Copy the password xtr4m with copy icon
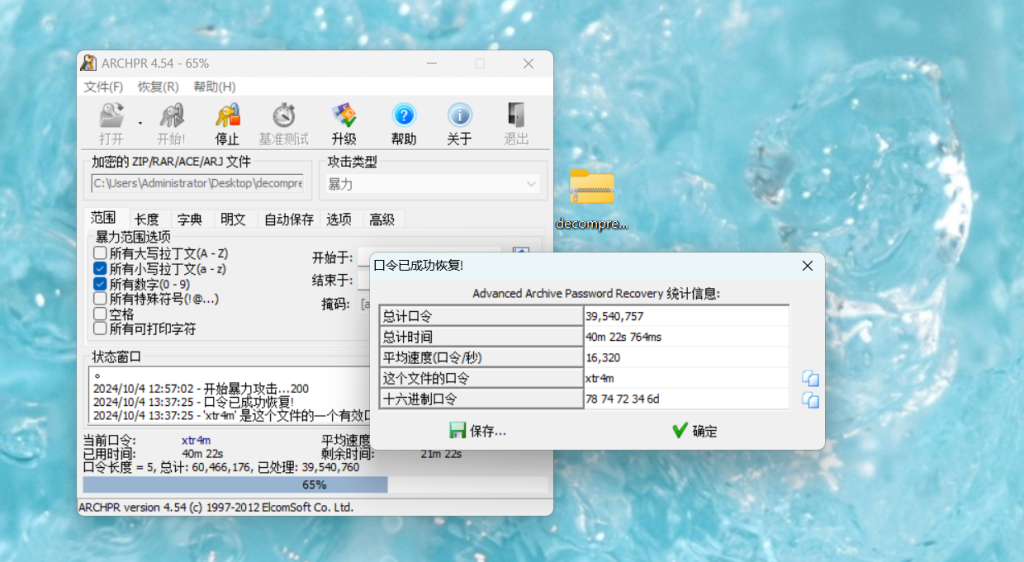The image size is (1024, 562). point(810,378)
